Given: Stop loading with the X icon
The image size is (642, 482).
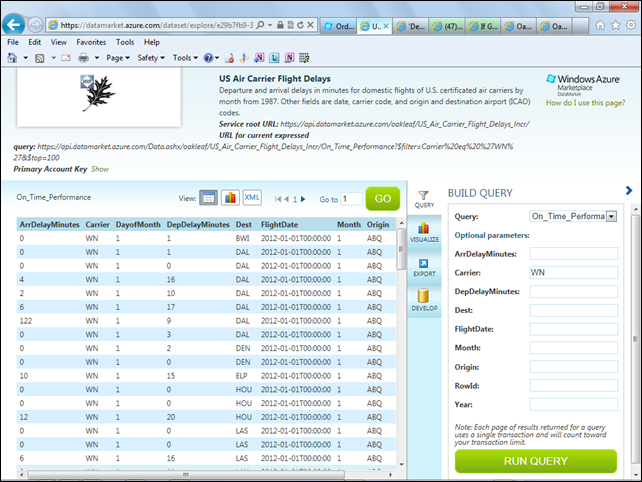Looking at the screenshot, I should (310, 25).
